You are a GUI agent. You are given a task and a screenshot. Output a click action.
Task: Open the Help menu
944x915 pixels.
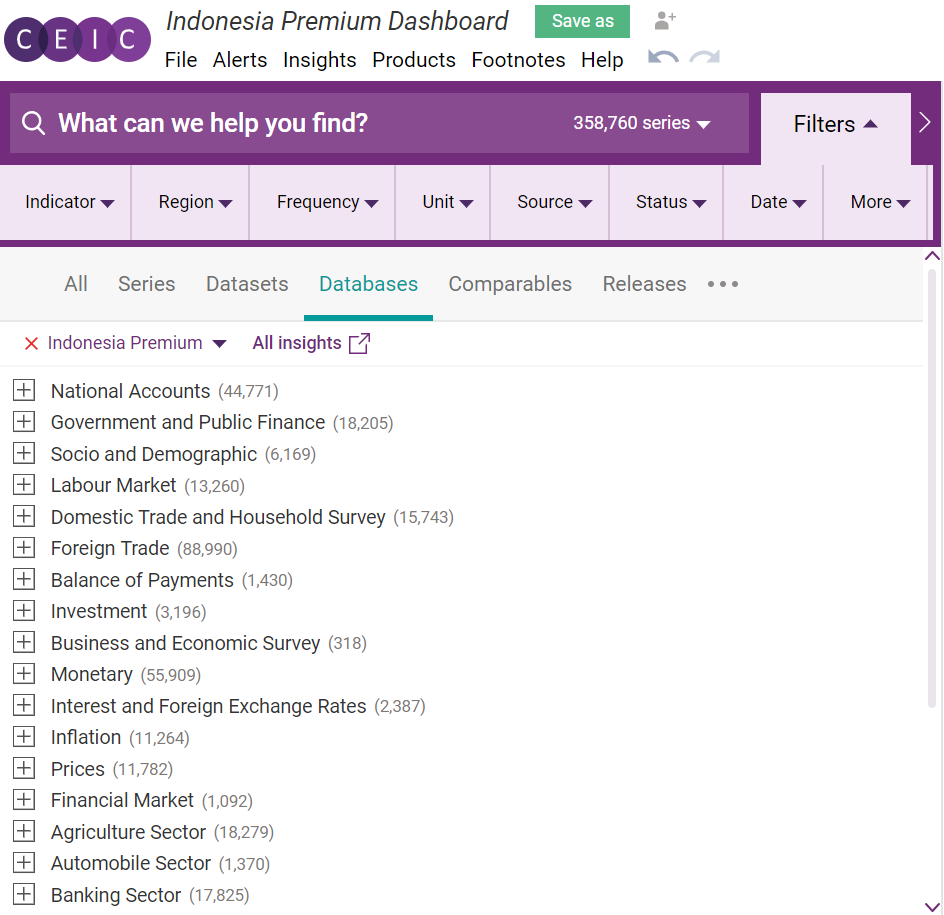tap(602, 60)
